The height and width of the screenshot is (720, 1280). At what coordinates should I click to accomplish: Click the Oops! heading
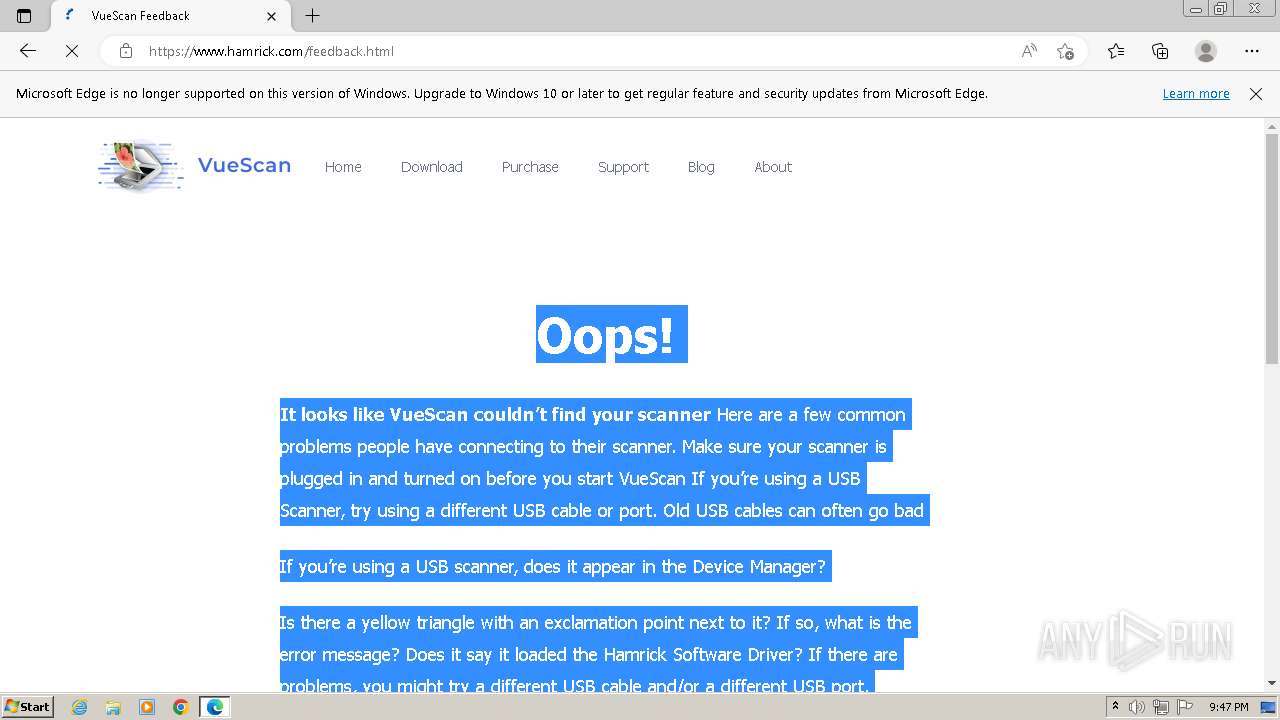click(611, 334)
